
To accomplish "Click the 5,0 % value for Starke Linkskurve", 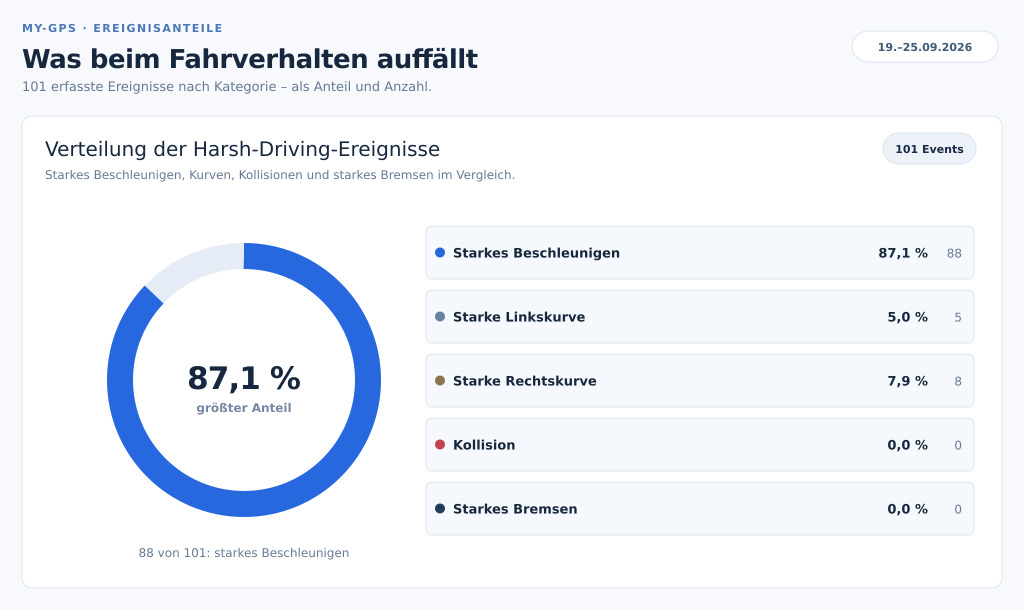I will pyautogui.click(x=907, y=317).
